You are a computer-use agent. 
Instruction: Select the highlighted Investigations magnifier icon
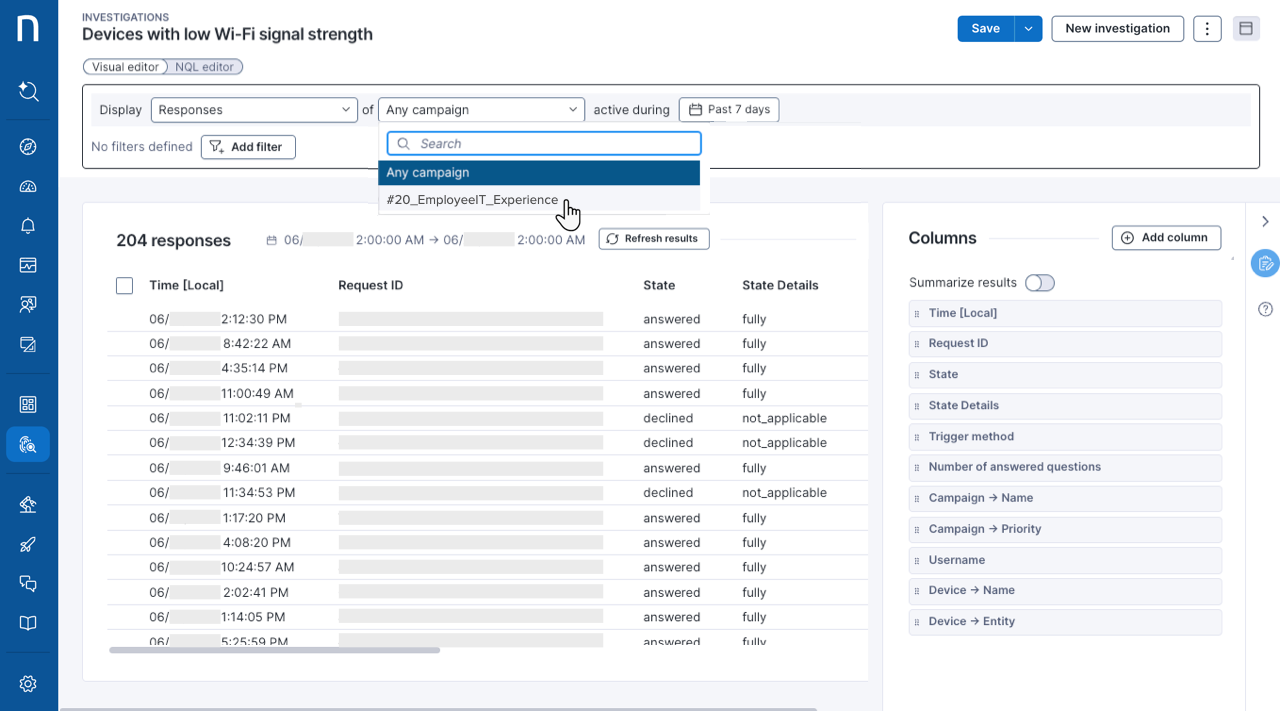coord(27,444)
